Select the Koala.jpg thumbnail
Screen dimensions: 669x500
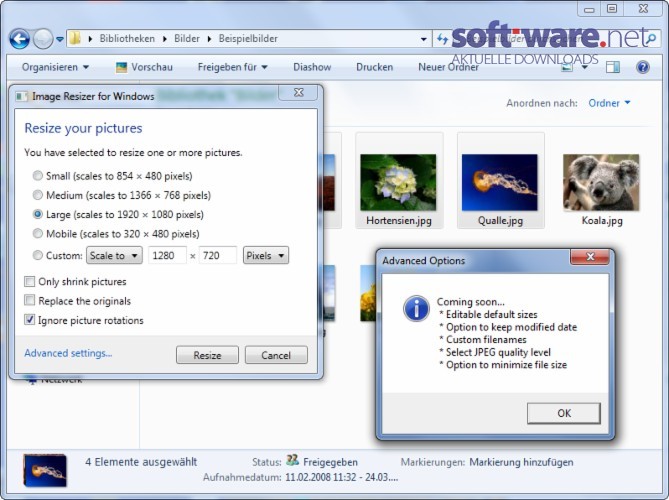coord(601,183)
